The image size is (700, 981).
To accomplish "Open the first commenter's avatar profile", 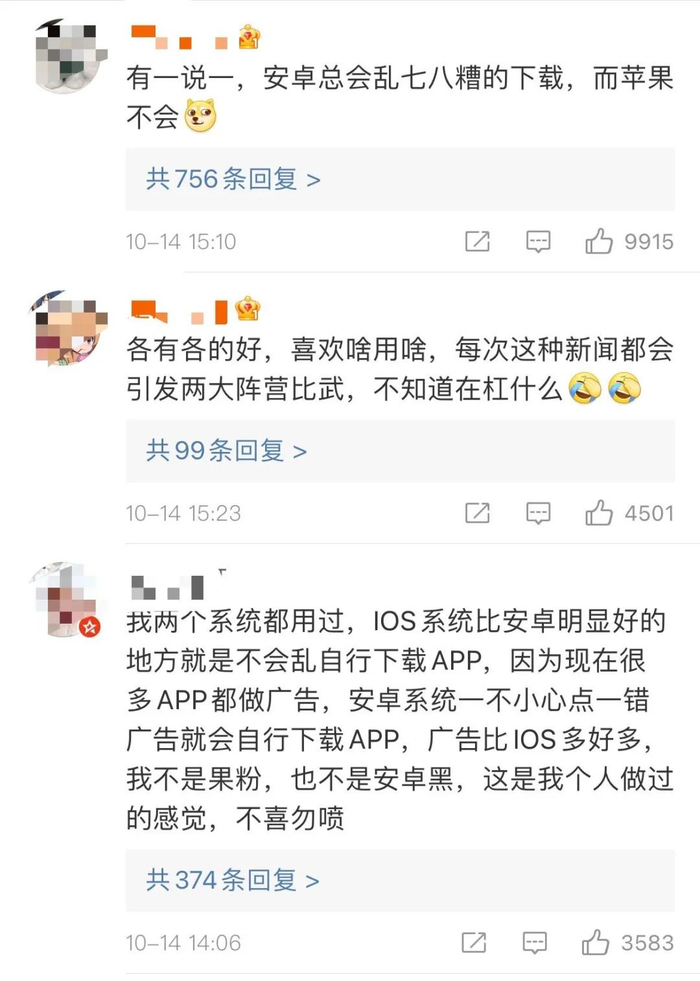I will [x=70, y=55].
